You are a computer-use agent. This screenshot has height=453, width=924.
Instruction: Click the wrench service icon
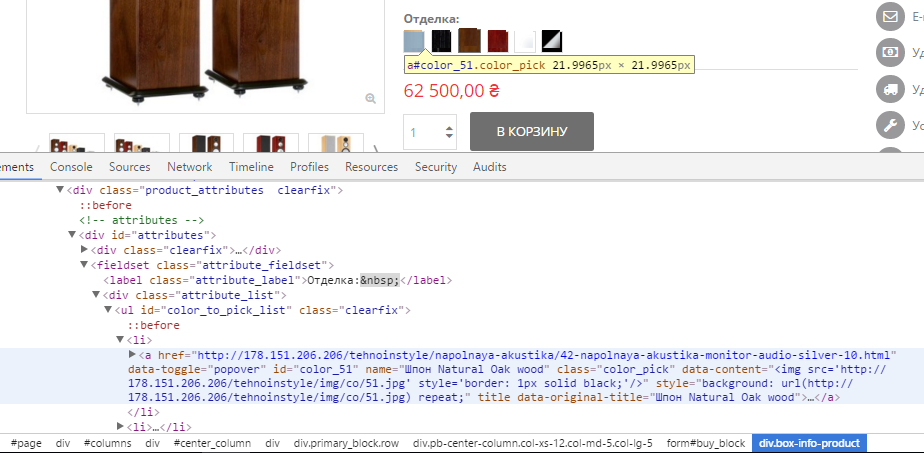[x=890, y=125]
